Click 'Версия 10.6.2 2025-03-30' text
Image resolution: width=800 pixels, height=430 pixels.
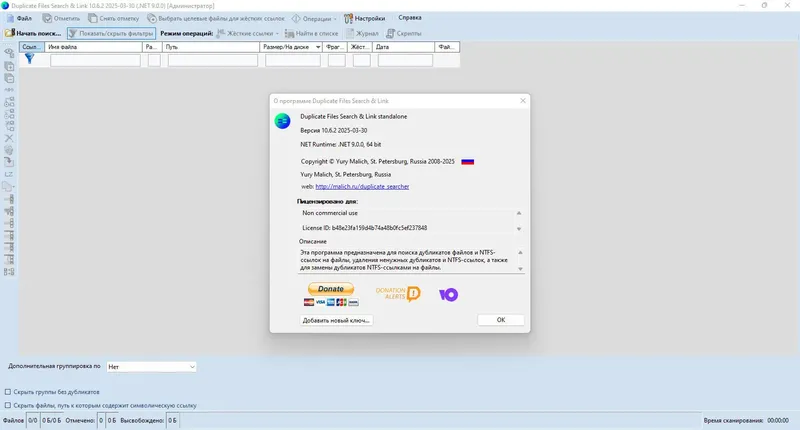[334, 131]
